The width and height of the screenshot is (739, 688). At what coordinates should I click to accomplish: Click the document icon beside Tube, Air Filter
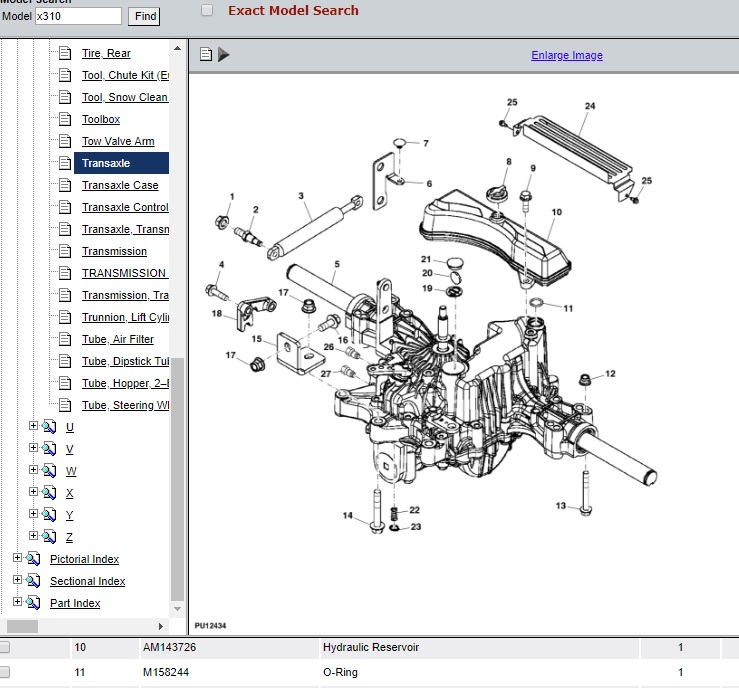click(65, 339)
